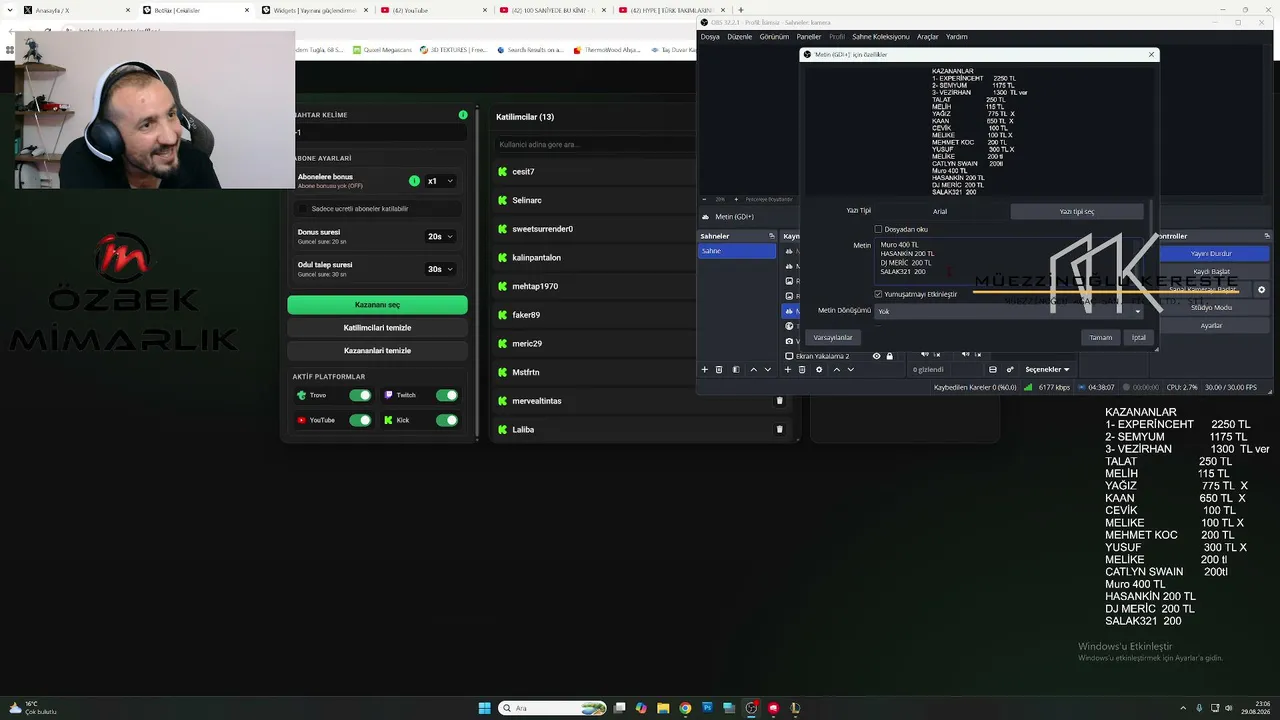Toggle the Twitch platform switch
This screenshot has width=1280, height=720.
pos(446,395)
